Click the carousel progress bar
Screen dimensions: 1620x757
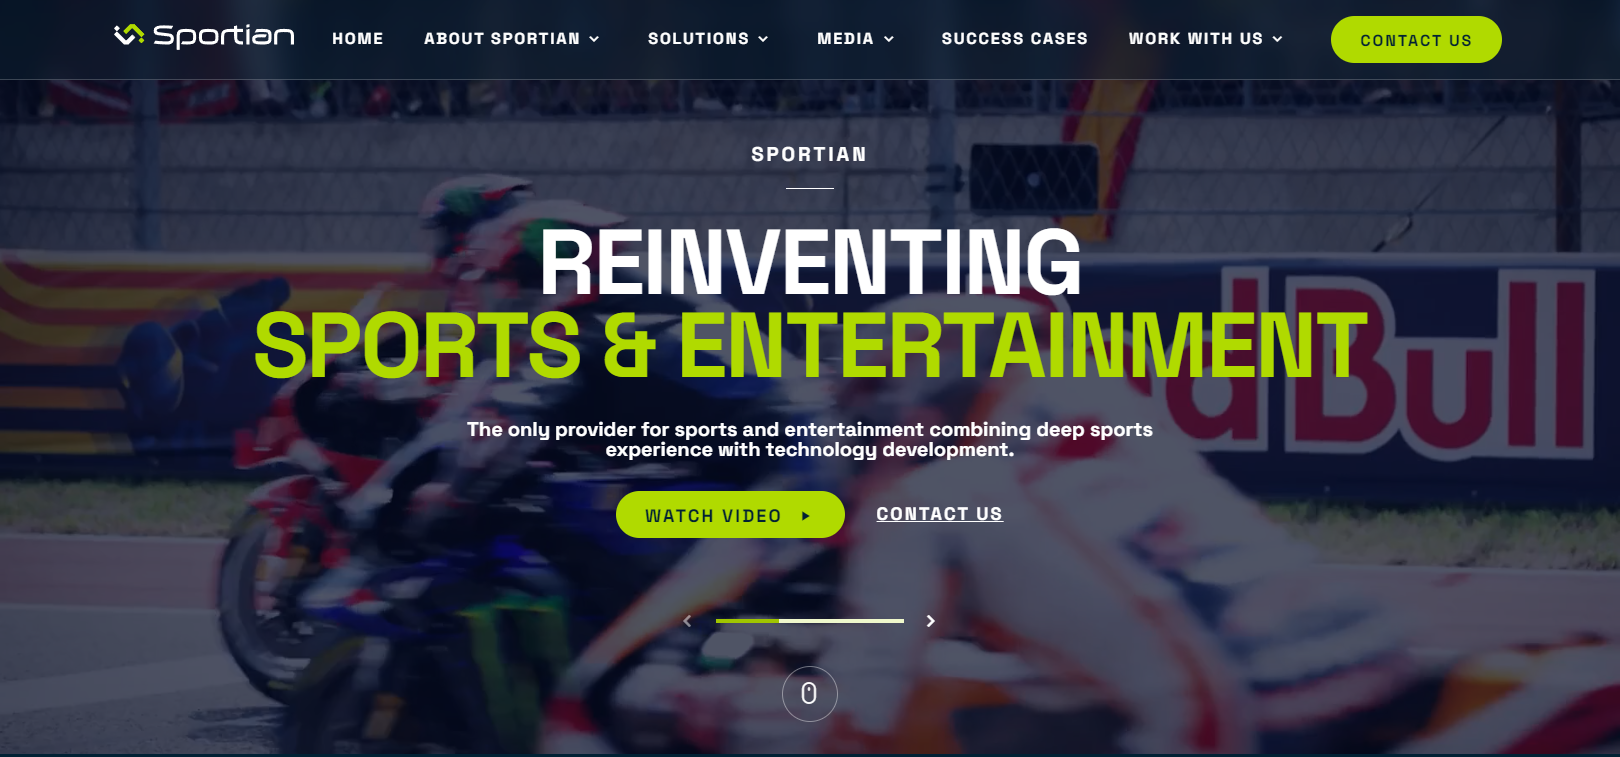[810, 621]
